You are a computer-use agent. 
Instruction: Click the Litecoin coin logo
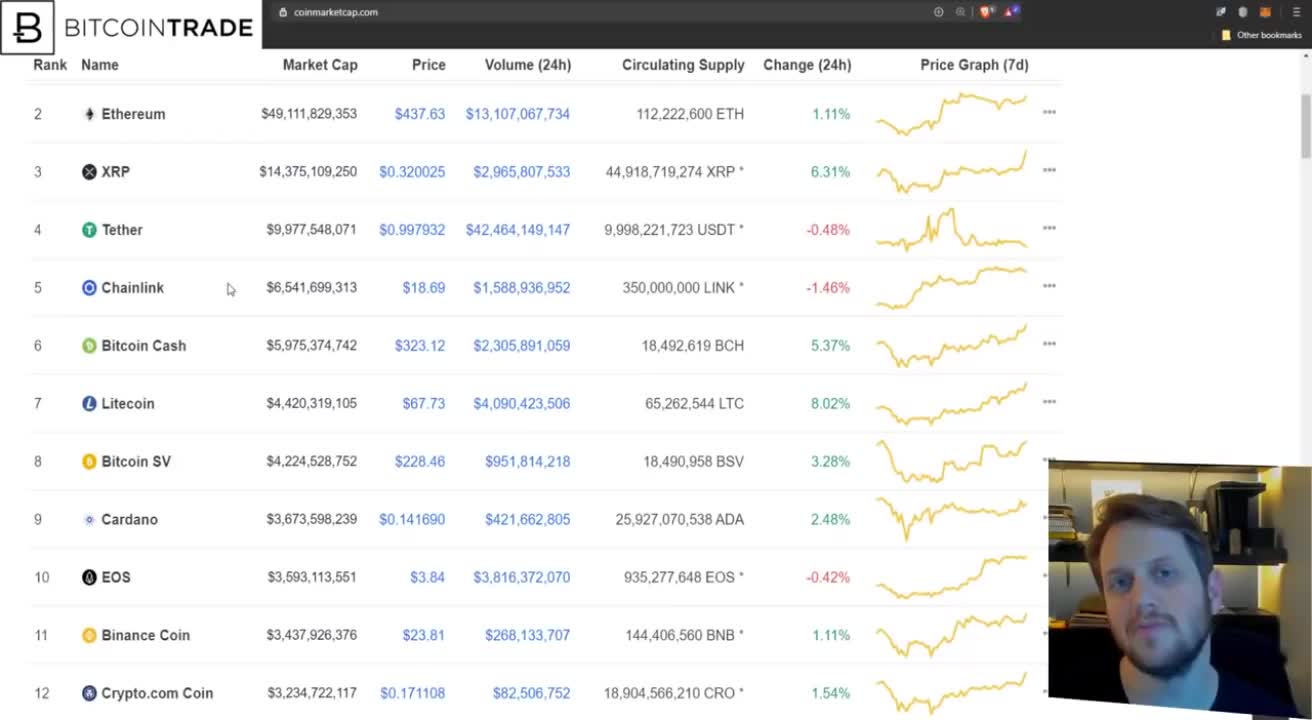point(89,404)
